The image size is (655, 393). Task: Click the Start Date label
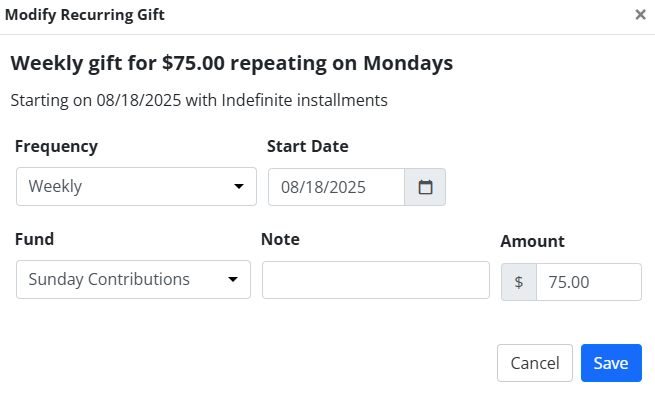click(307, 147)
